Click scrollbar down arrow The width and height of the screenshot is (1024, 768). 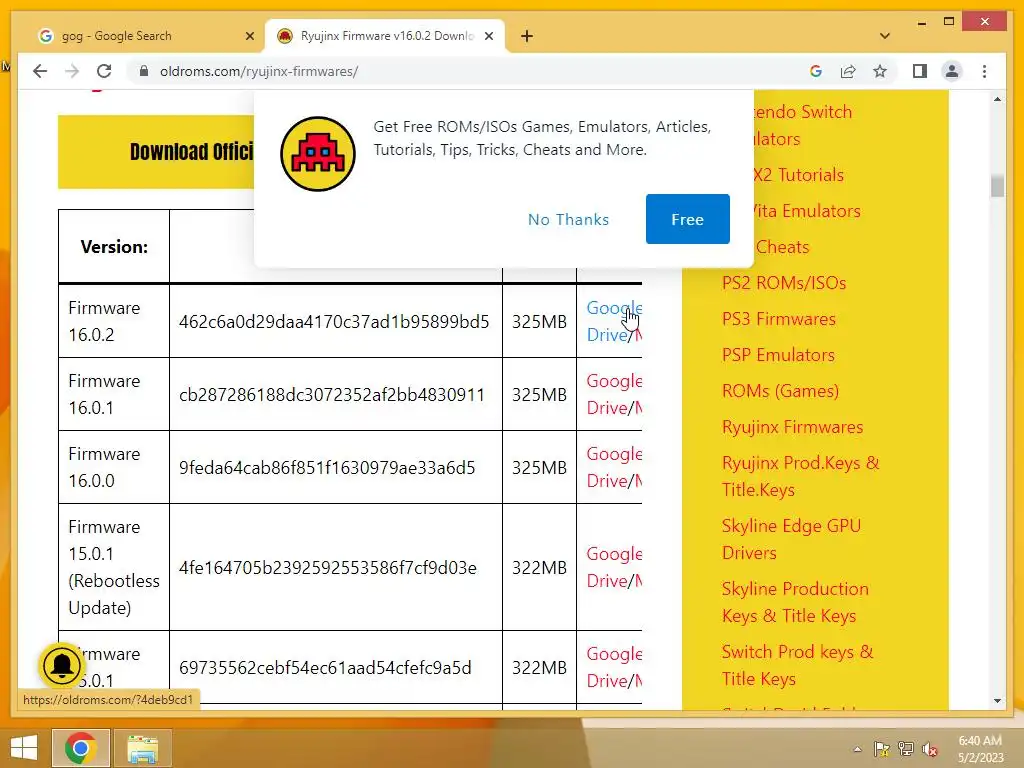[x=997, y=701]
